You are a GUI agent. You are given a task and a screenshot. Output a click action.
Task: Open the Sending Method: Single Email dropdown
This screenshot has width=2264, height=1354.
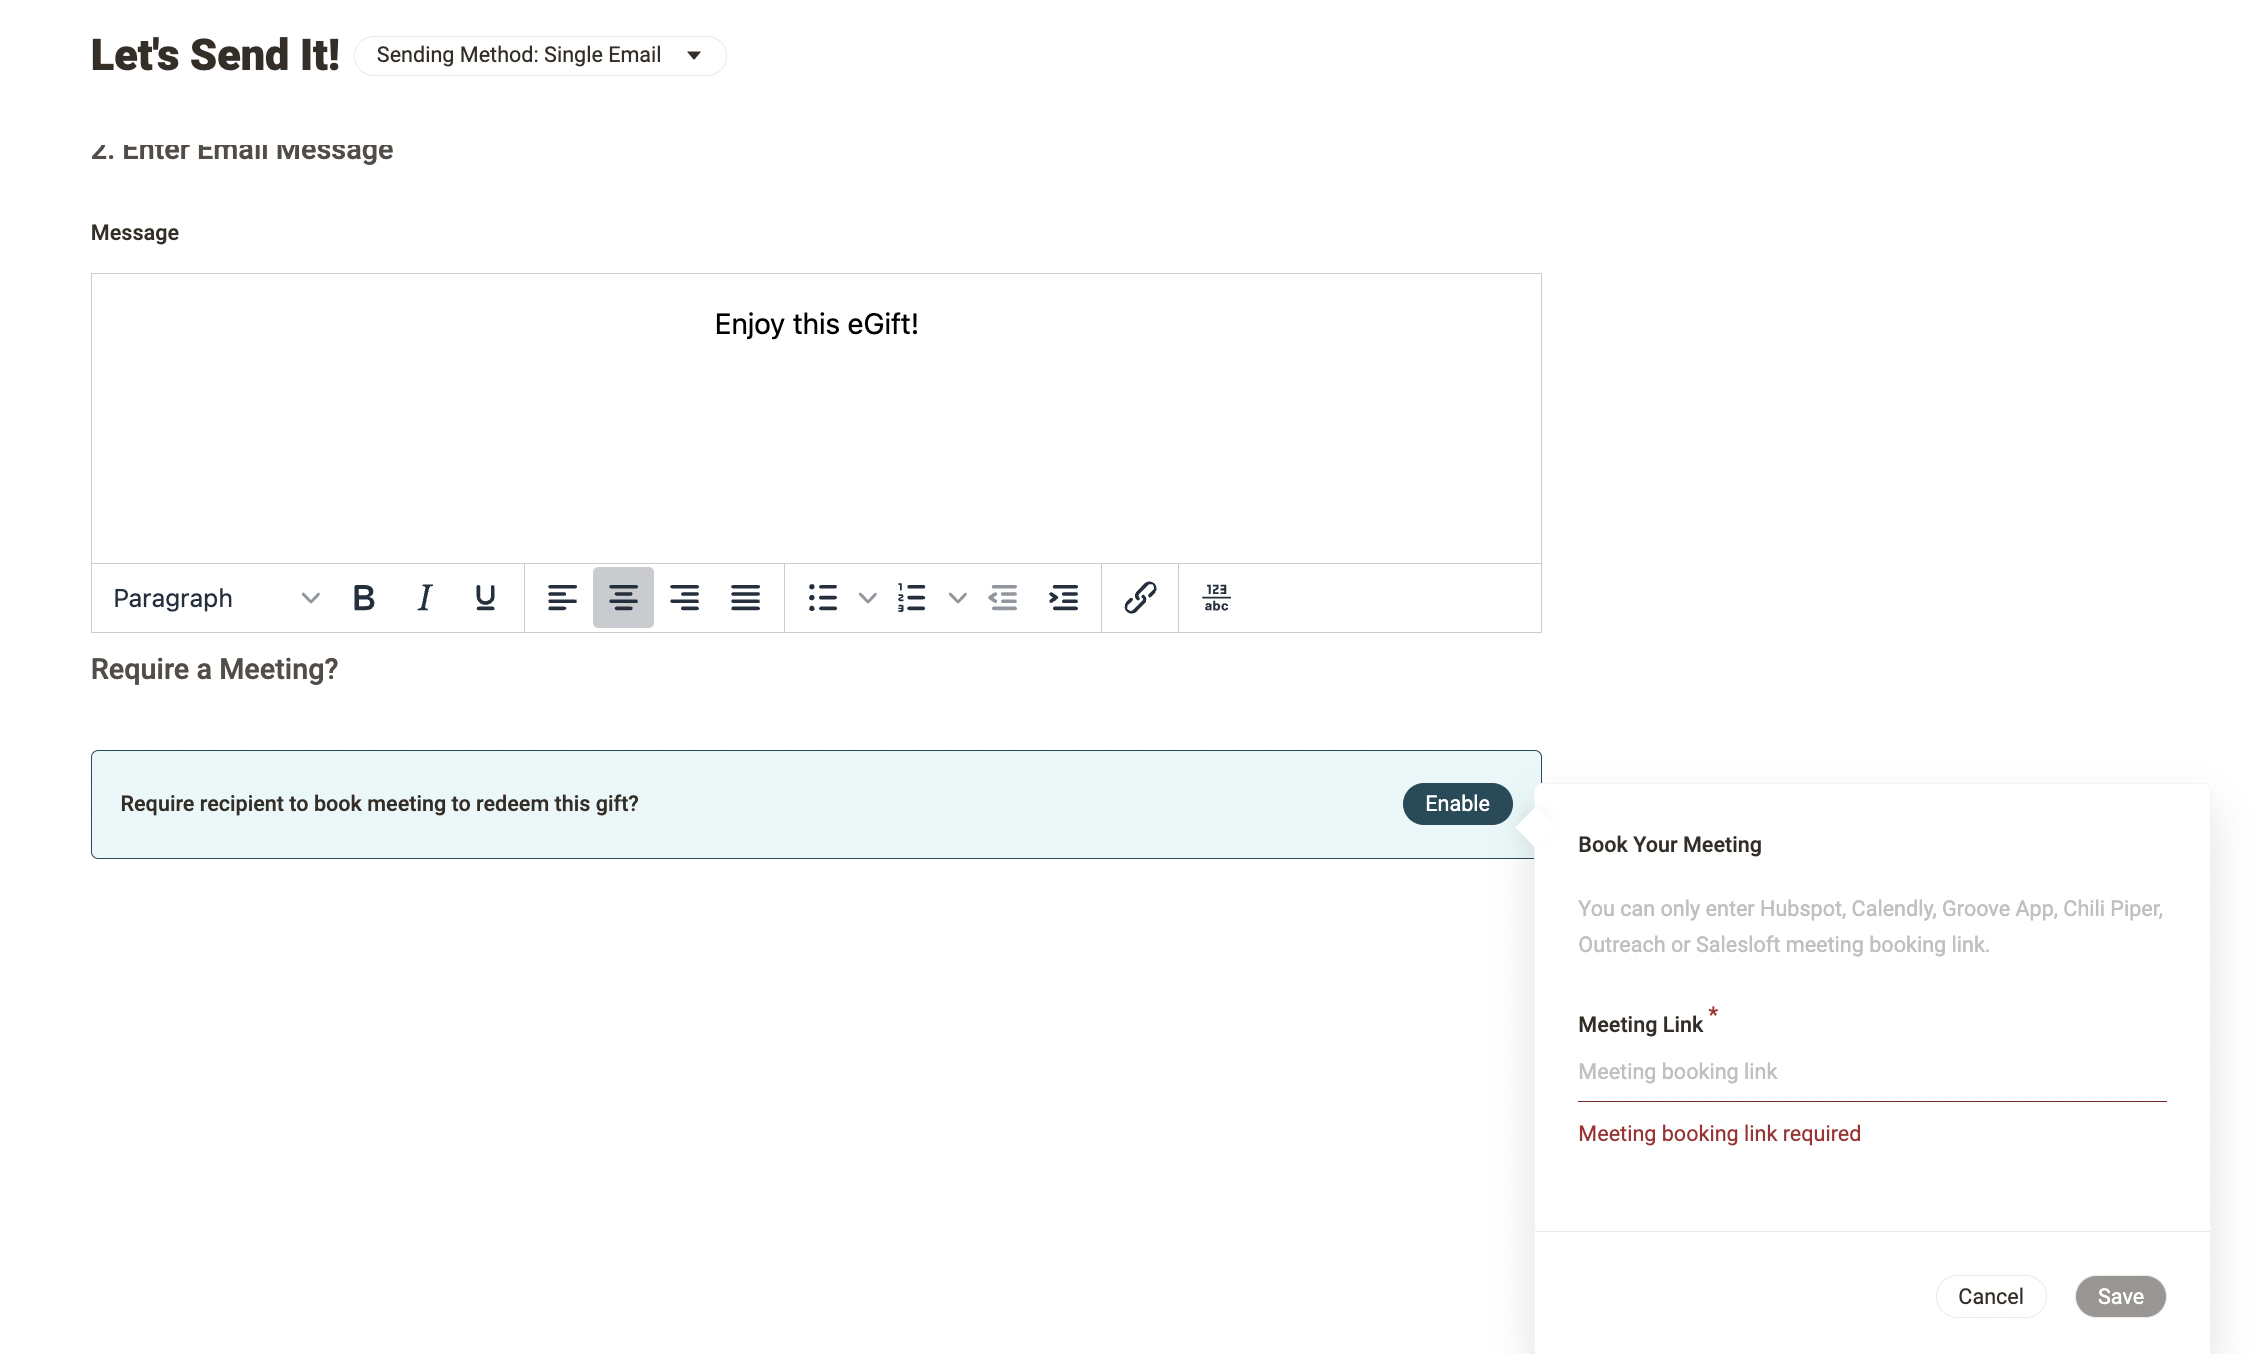[540, 55]
